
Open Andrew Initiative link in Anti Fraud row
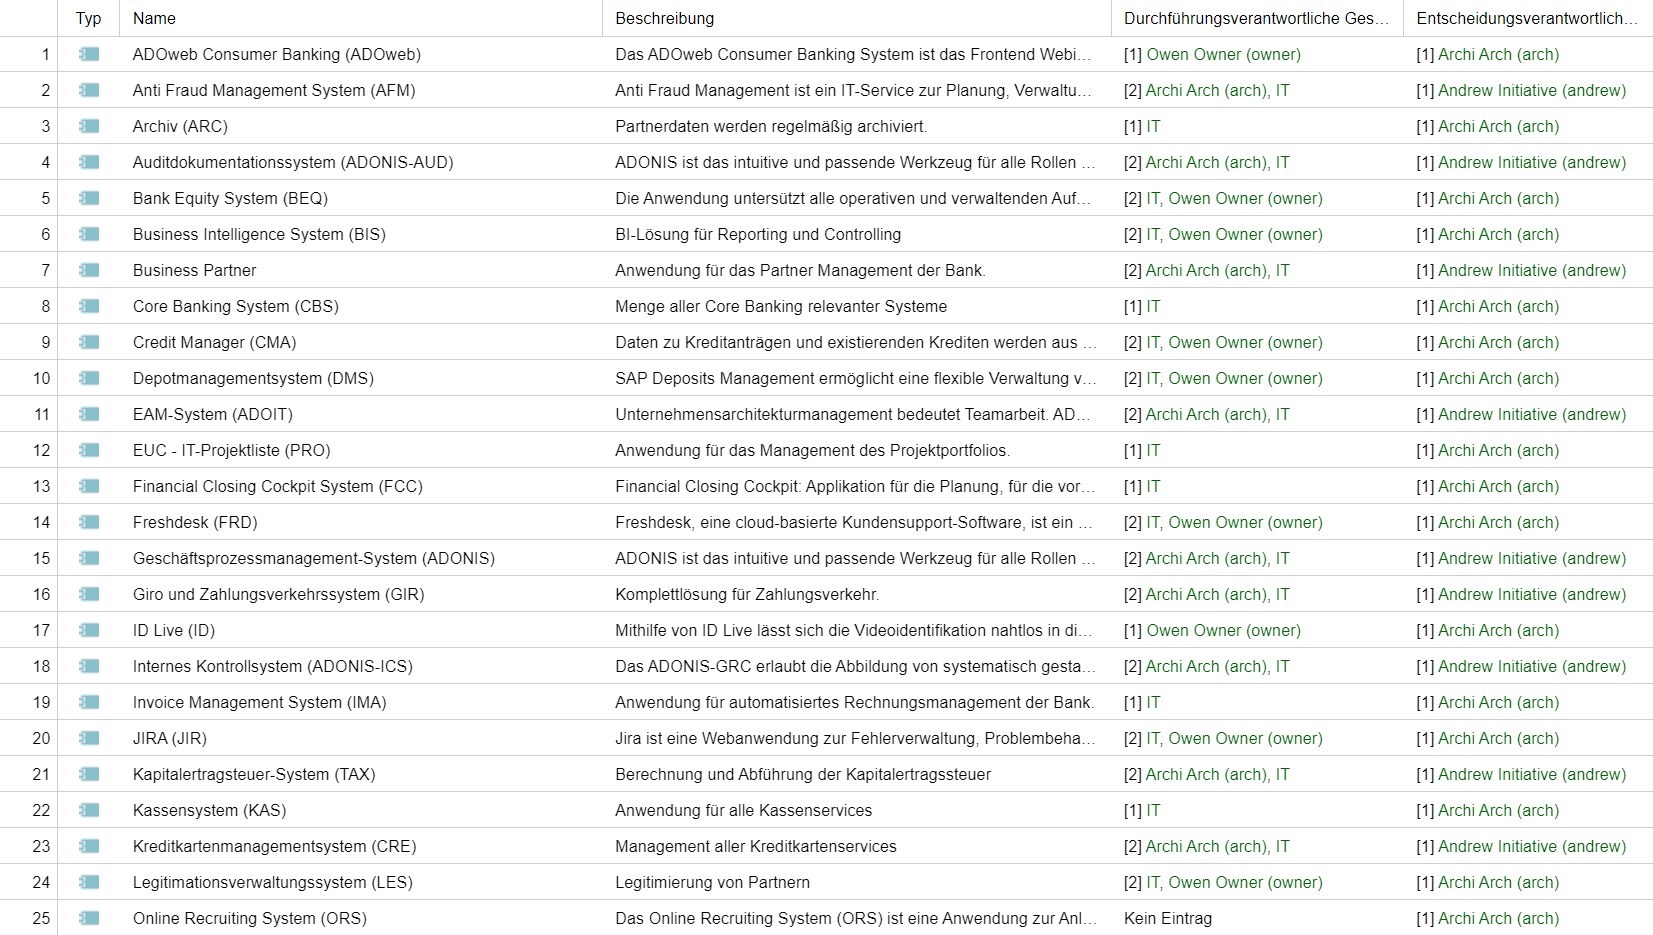click(1532, 90)
